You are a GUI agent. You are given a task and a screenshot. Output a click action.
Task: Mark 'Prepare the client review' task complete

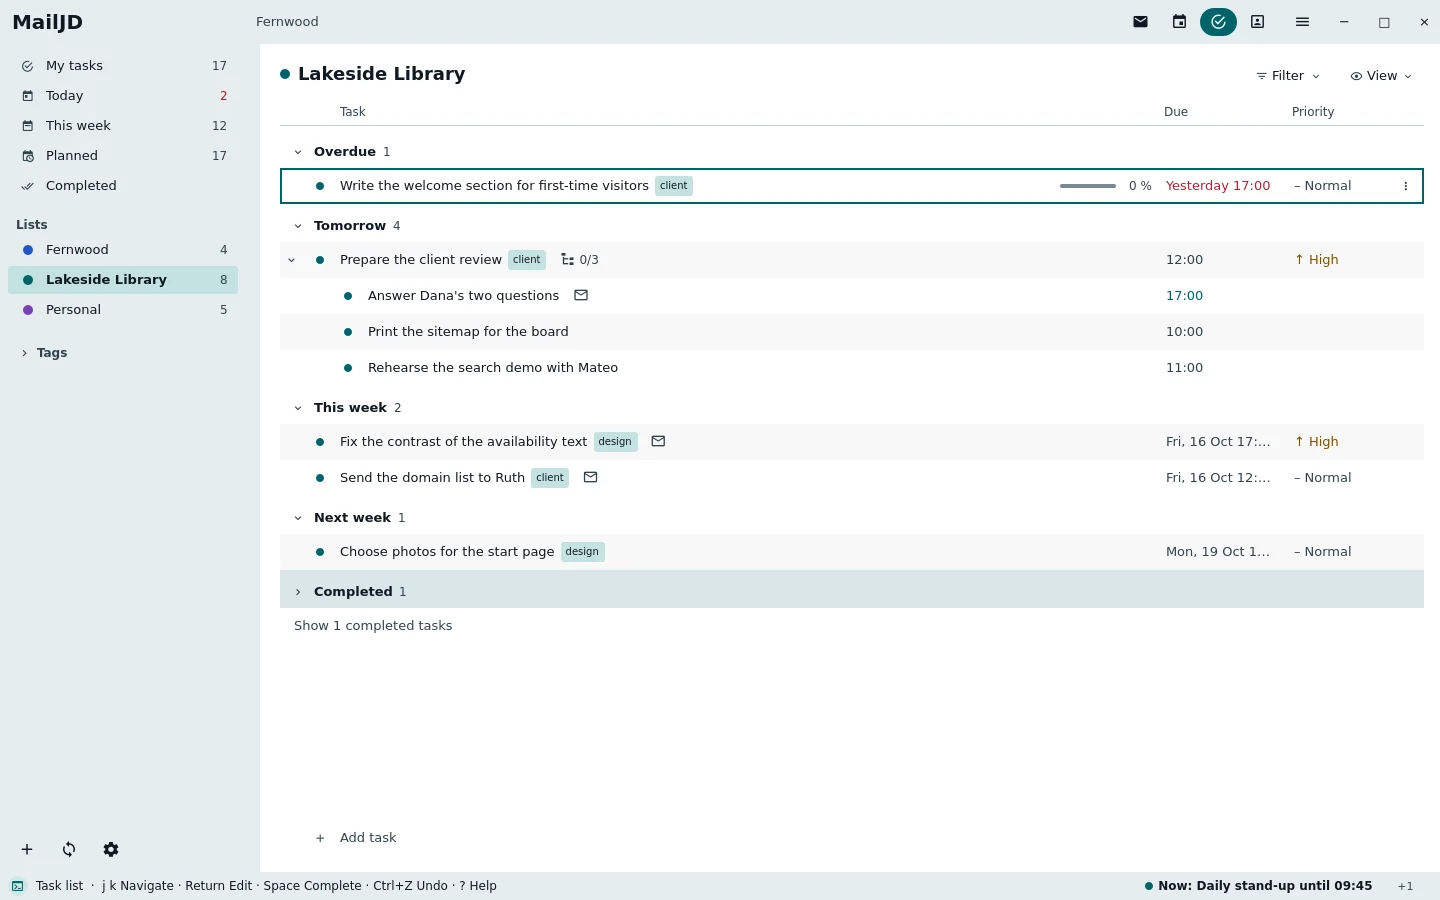[x=320, y=260]
